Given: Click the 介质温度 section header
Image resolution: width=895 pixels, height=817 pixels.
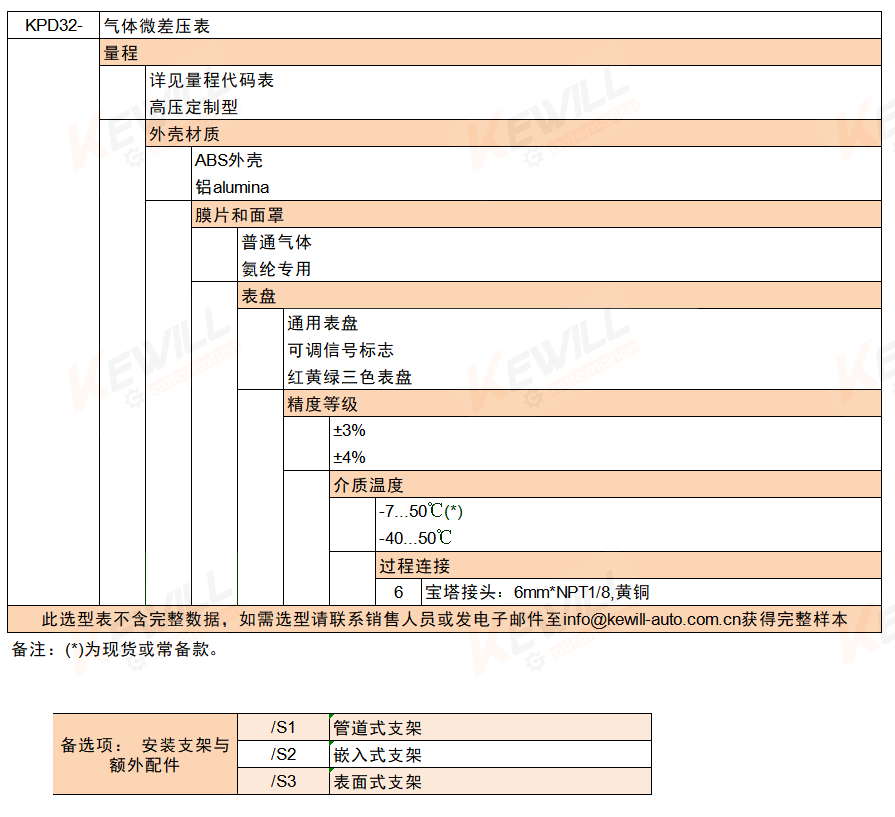Looking at the screenshot, I should pos(606,485).
